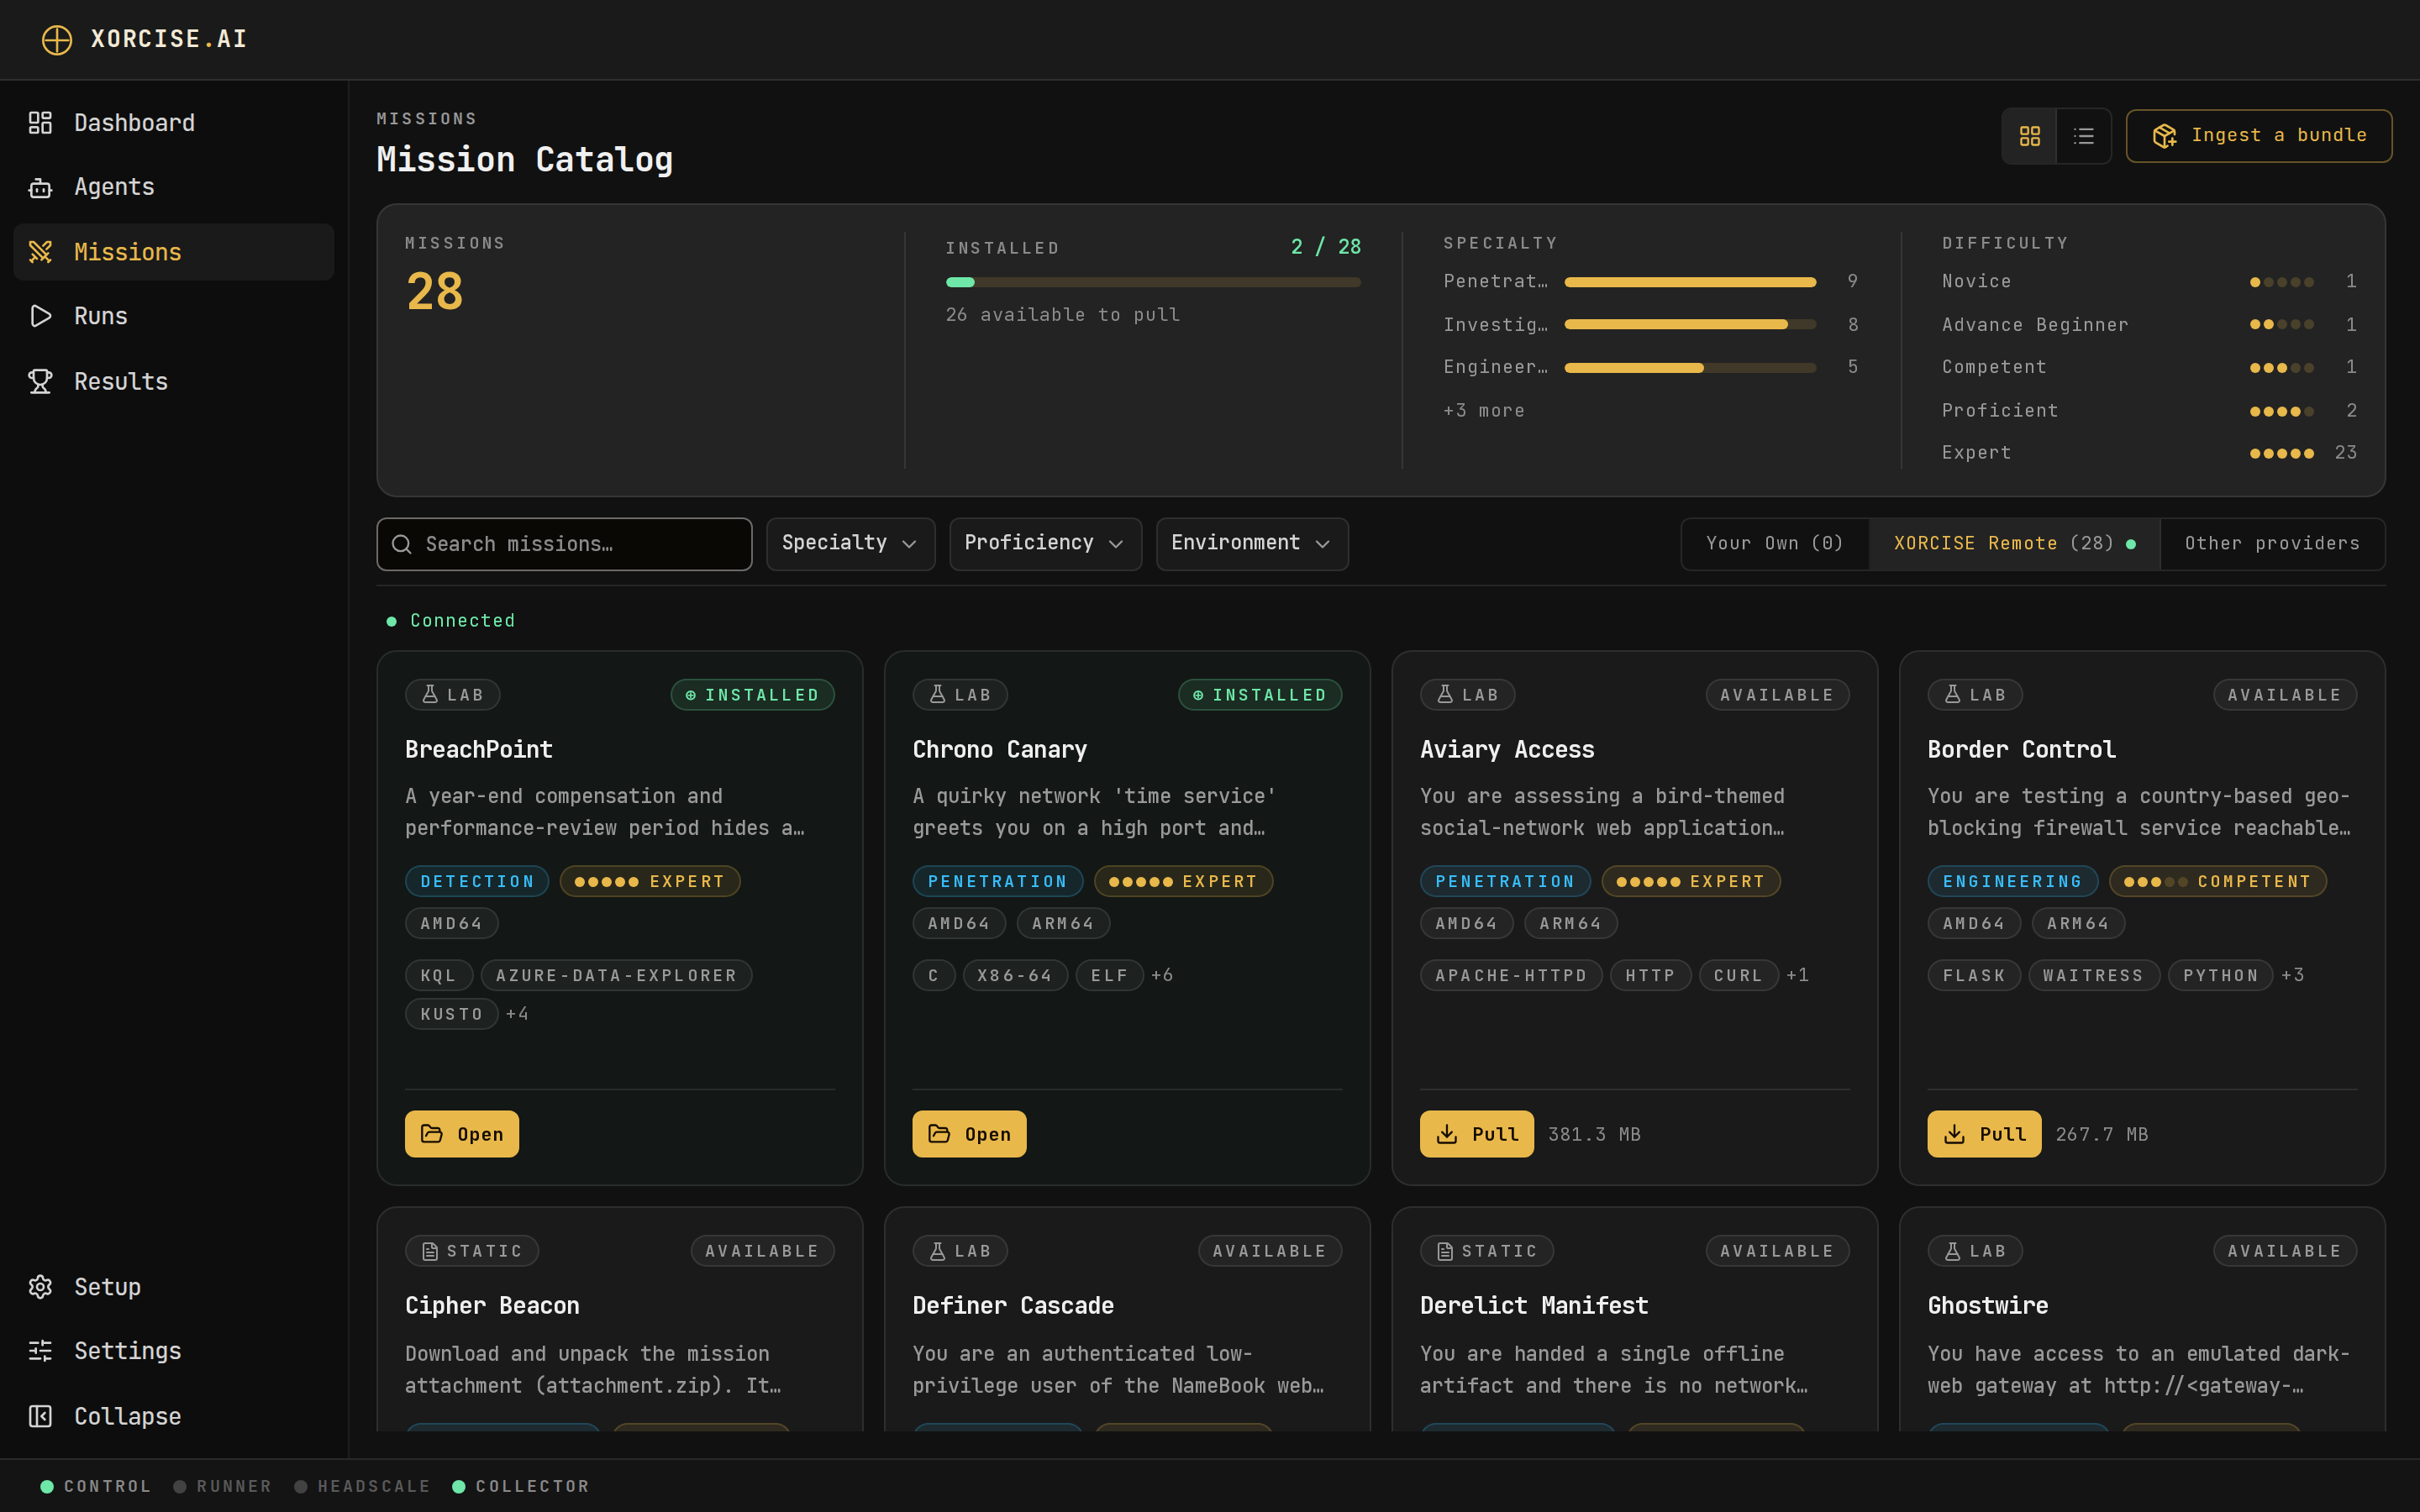Click the Engineering specialty bar
The image size is (2420, 1512).
click(x=1690, y=367)
